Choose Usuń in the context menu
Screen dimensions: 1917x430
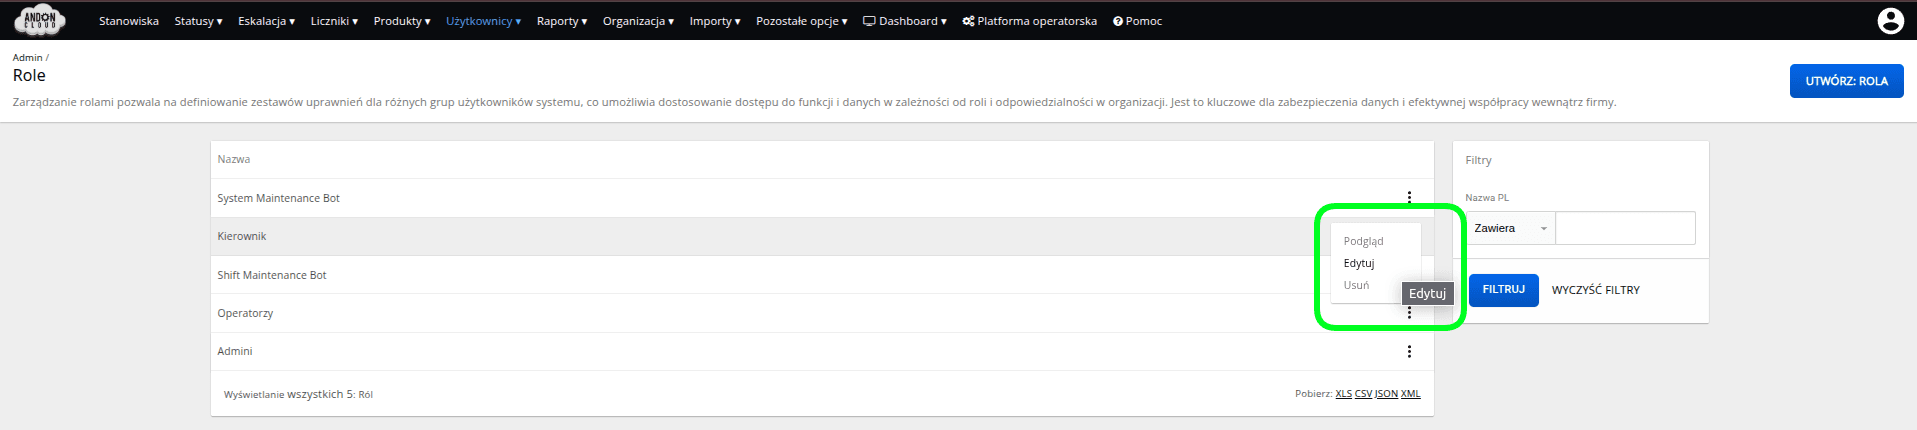[1356, 285]
